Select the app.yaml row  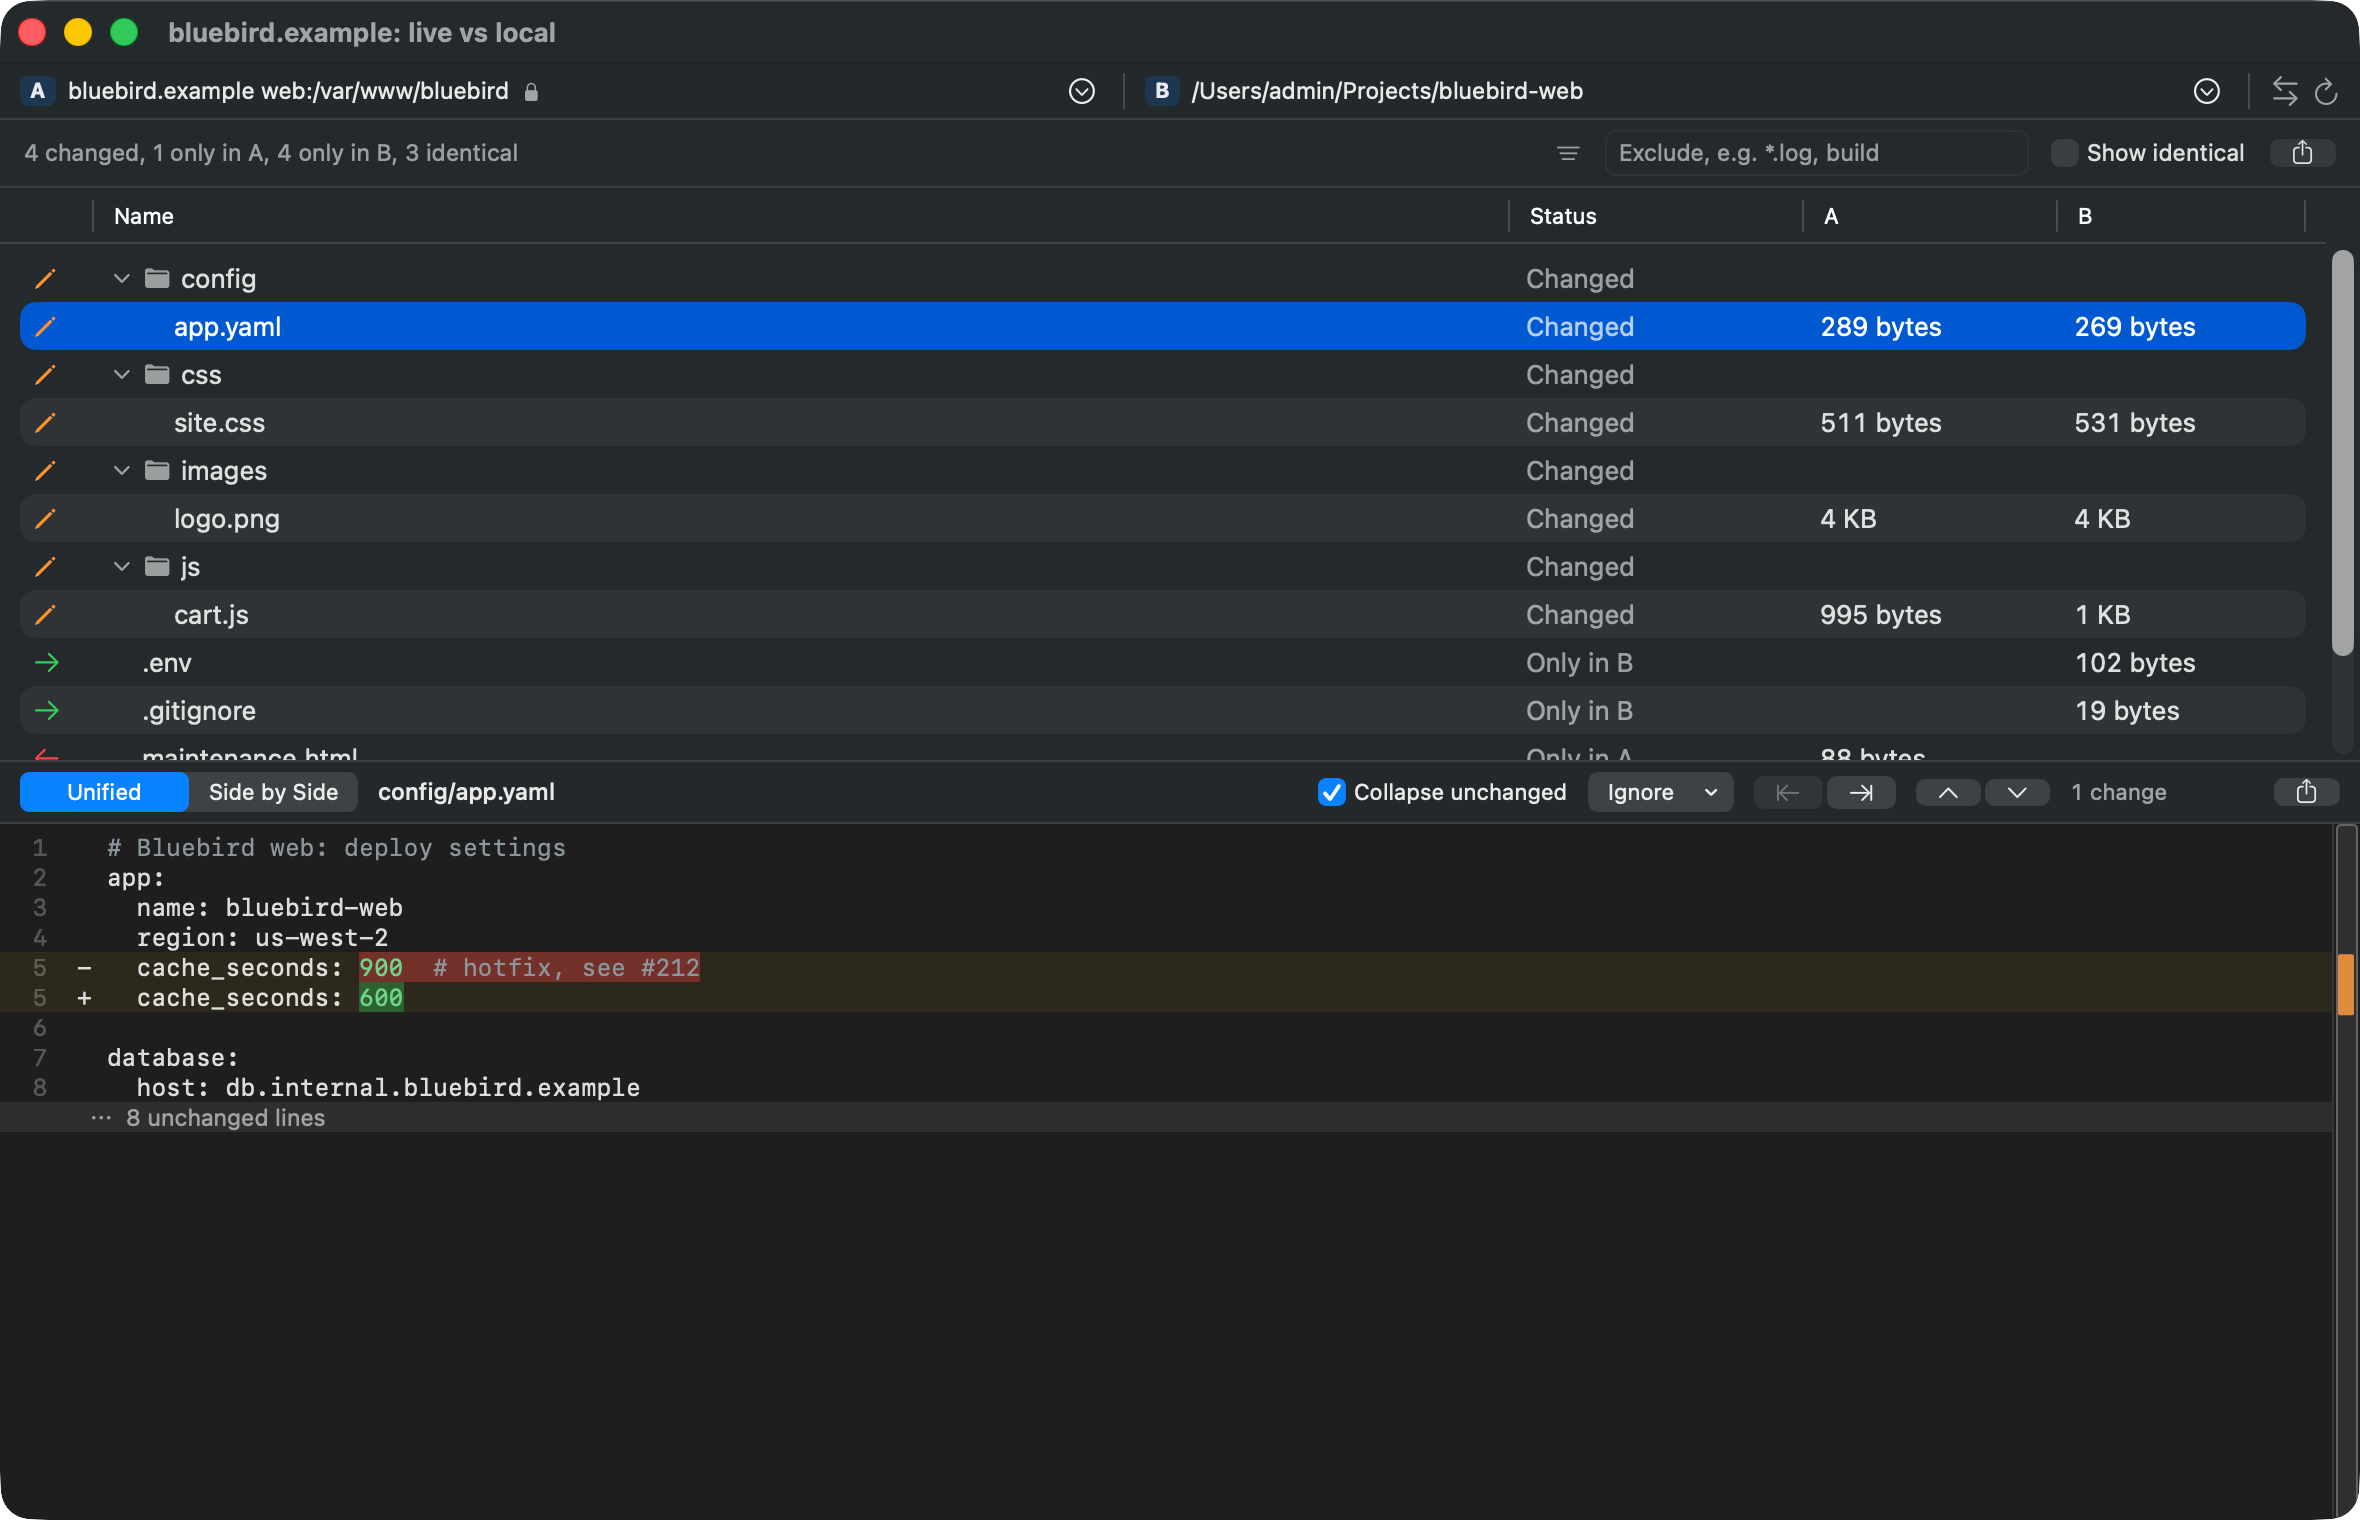[x=1162, y=326]
